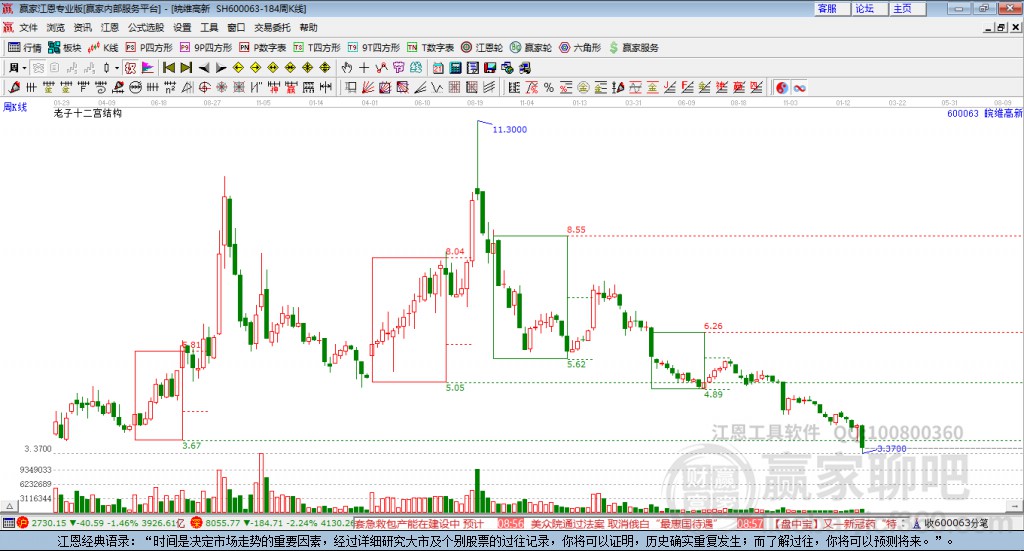The width and height of the screenshot is (1024, 551).
Task: Open the 工具 menu
Action: [209, 27]
